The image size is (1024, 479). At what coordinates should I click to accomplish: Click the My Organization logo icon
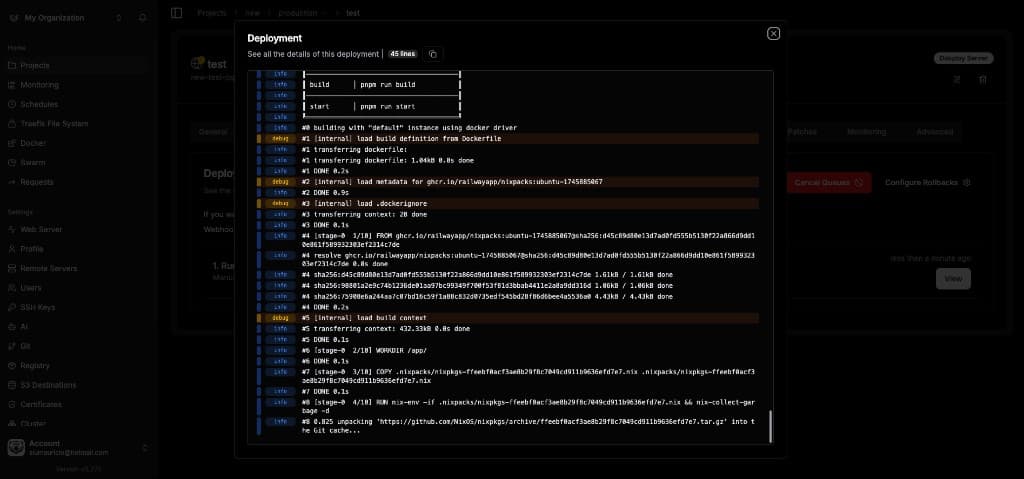pyautogui.click(x=14, y=18)
